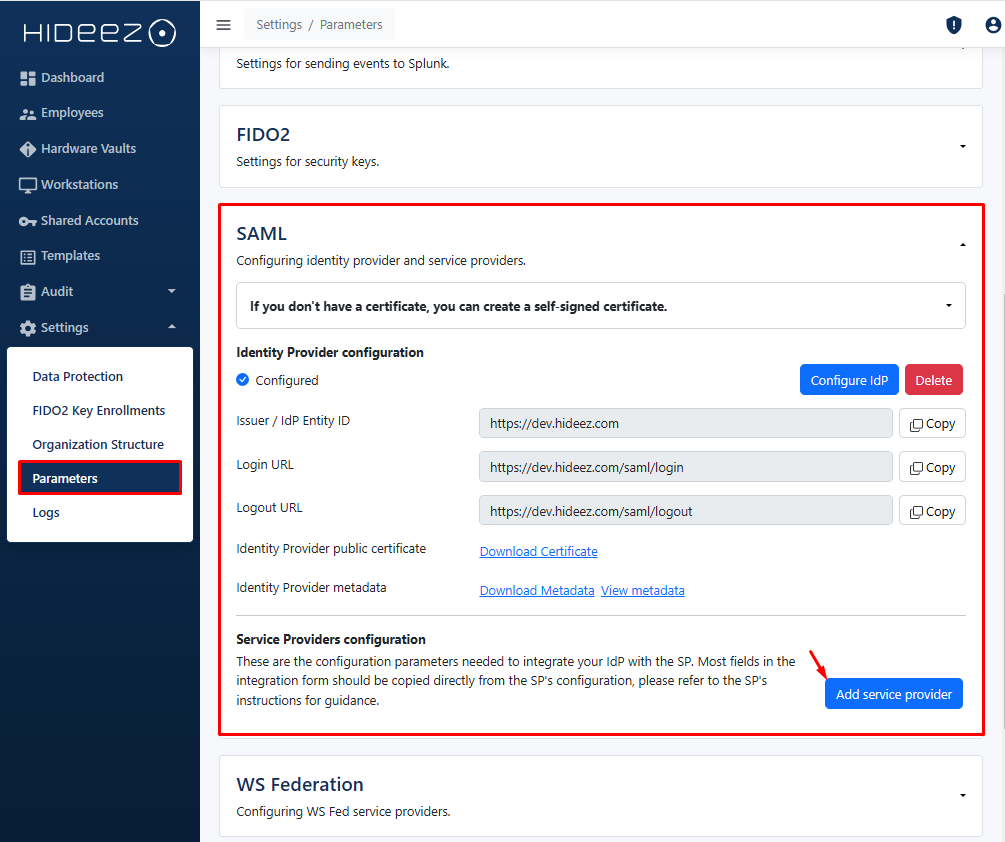This screenshot has width=1005, height=842.
Task: Open the security shield alert icon
Action: [x=954, y=25]
